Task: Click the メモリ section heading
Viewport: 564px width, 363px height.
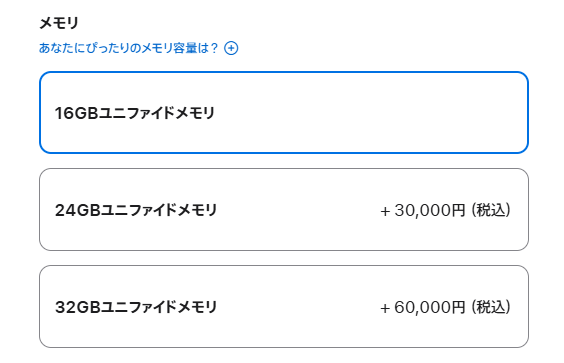Action: click(59, 23)
